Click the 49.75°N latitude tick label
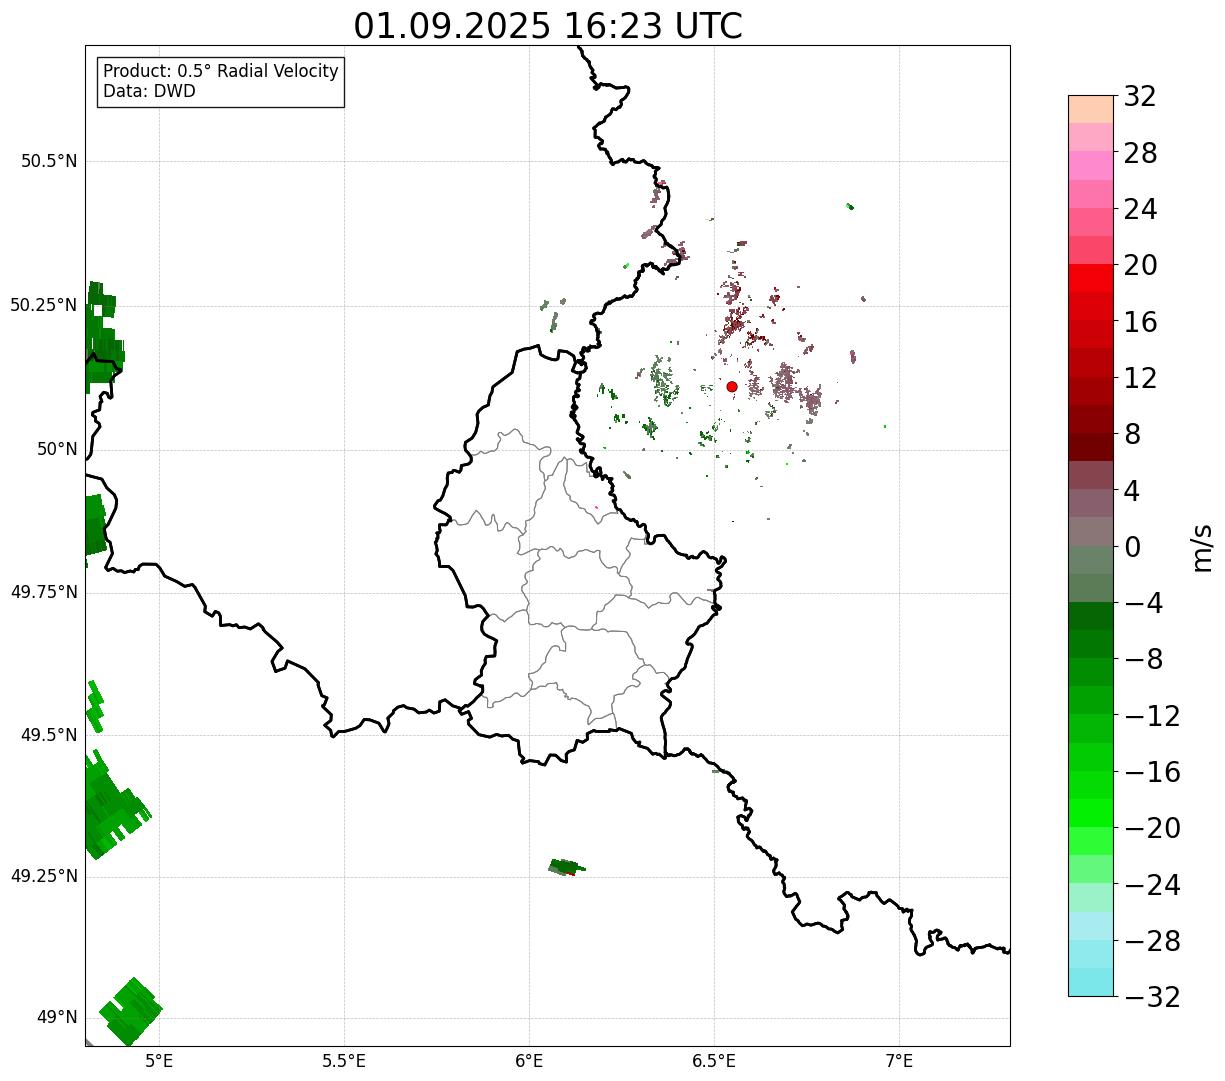Viewport: 1225px width, 1081px height. (44, 592)
